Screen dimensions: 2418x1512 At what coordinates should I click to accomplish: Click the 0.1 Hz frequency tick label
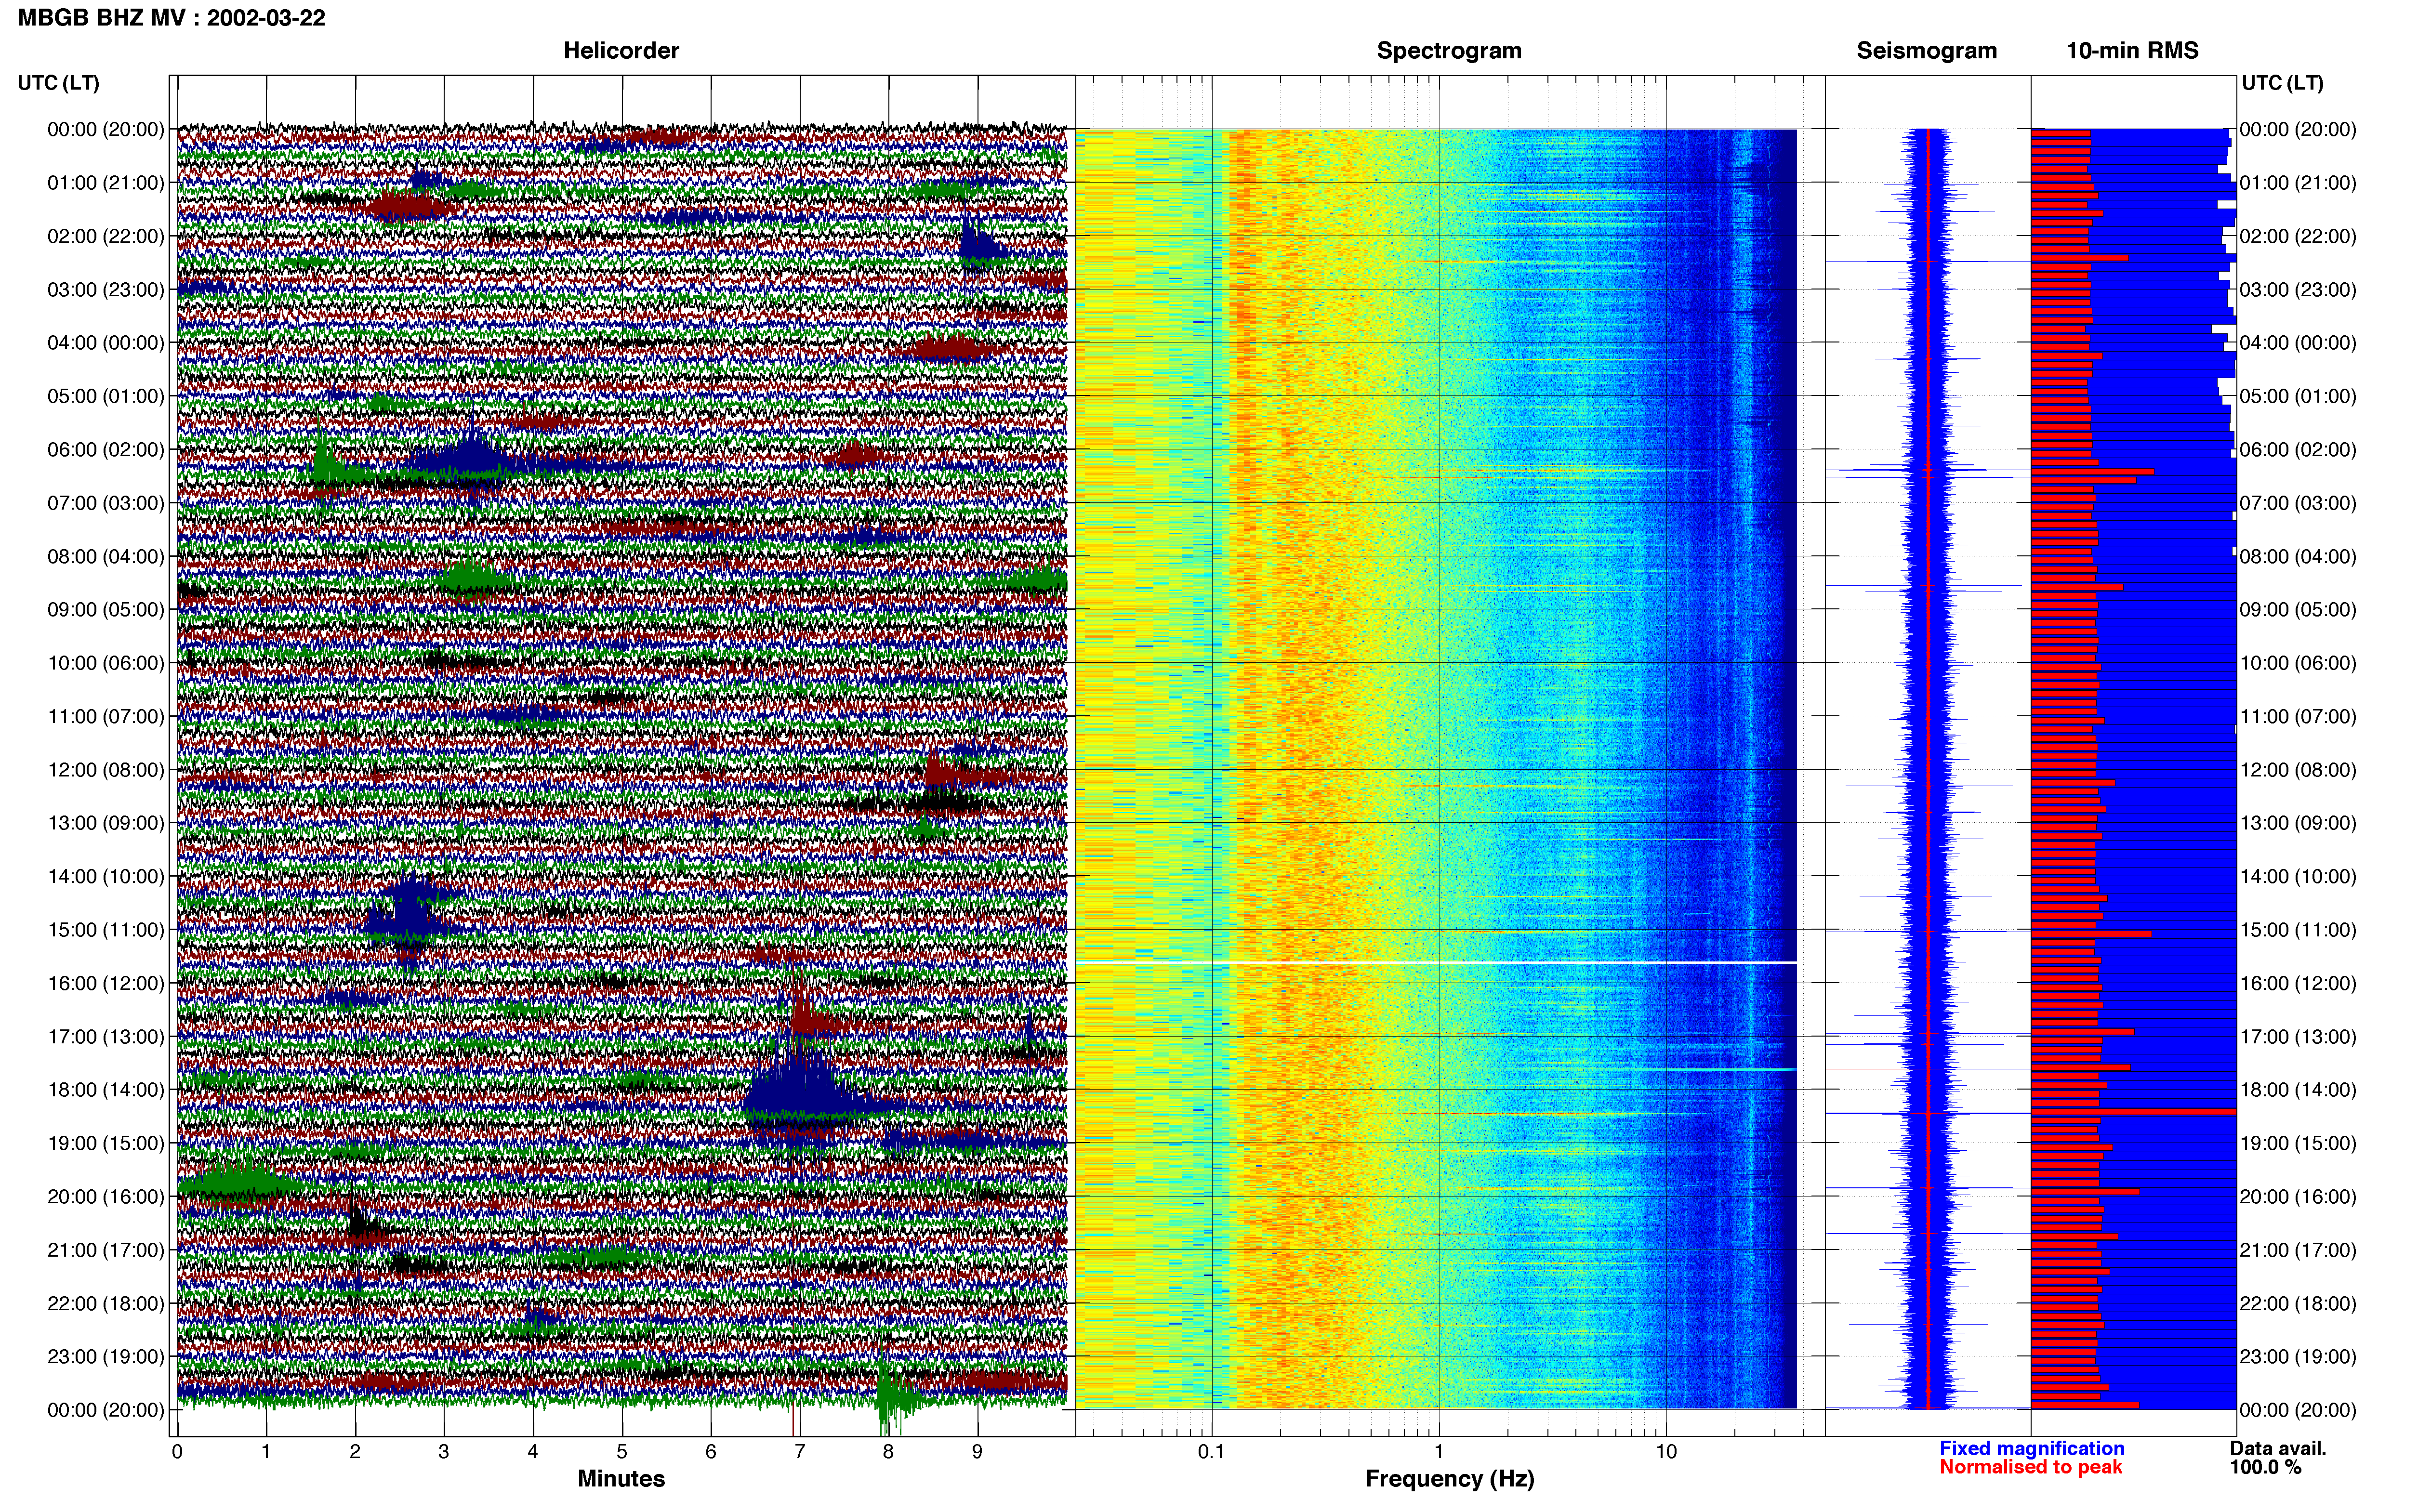tap(1211, 1451)
